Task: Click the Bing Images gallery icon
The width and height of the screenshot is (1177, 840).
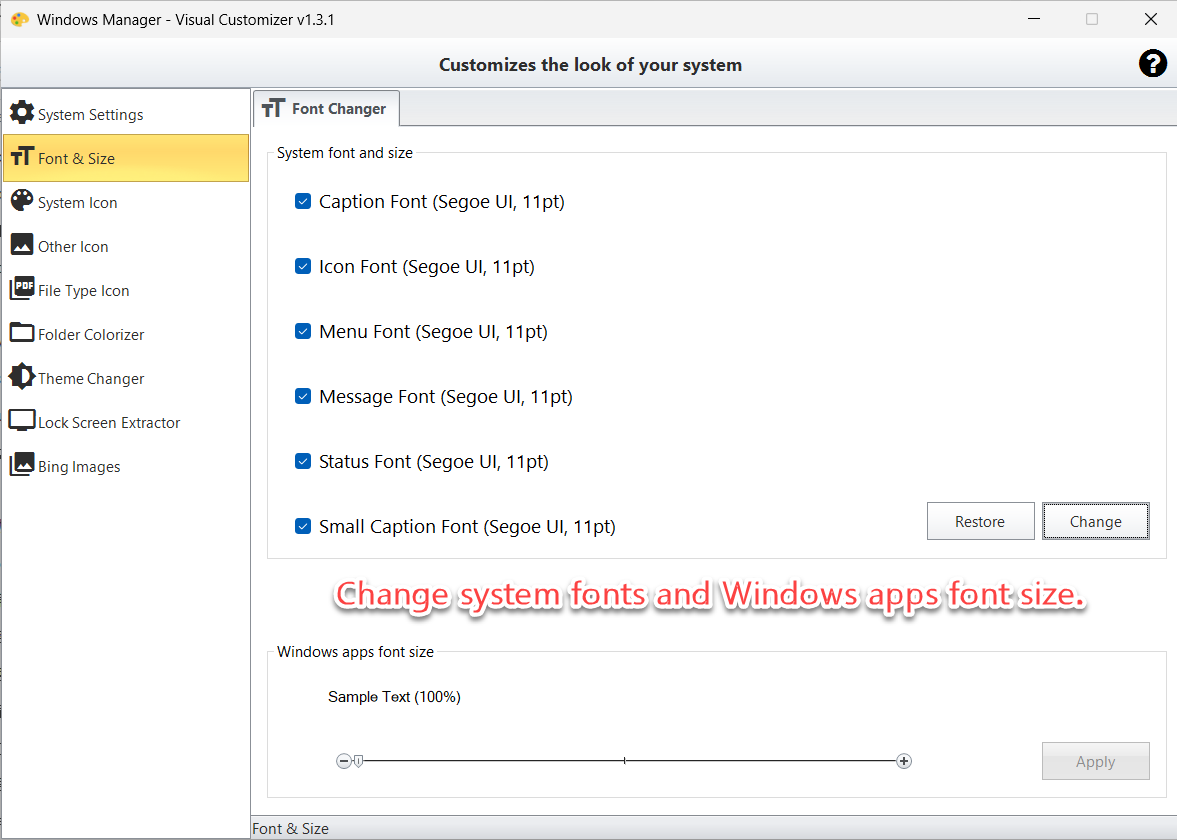Action: click(22, 464)
